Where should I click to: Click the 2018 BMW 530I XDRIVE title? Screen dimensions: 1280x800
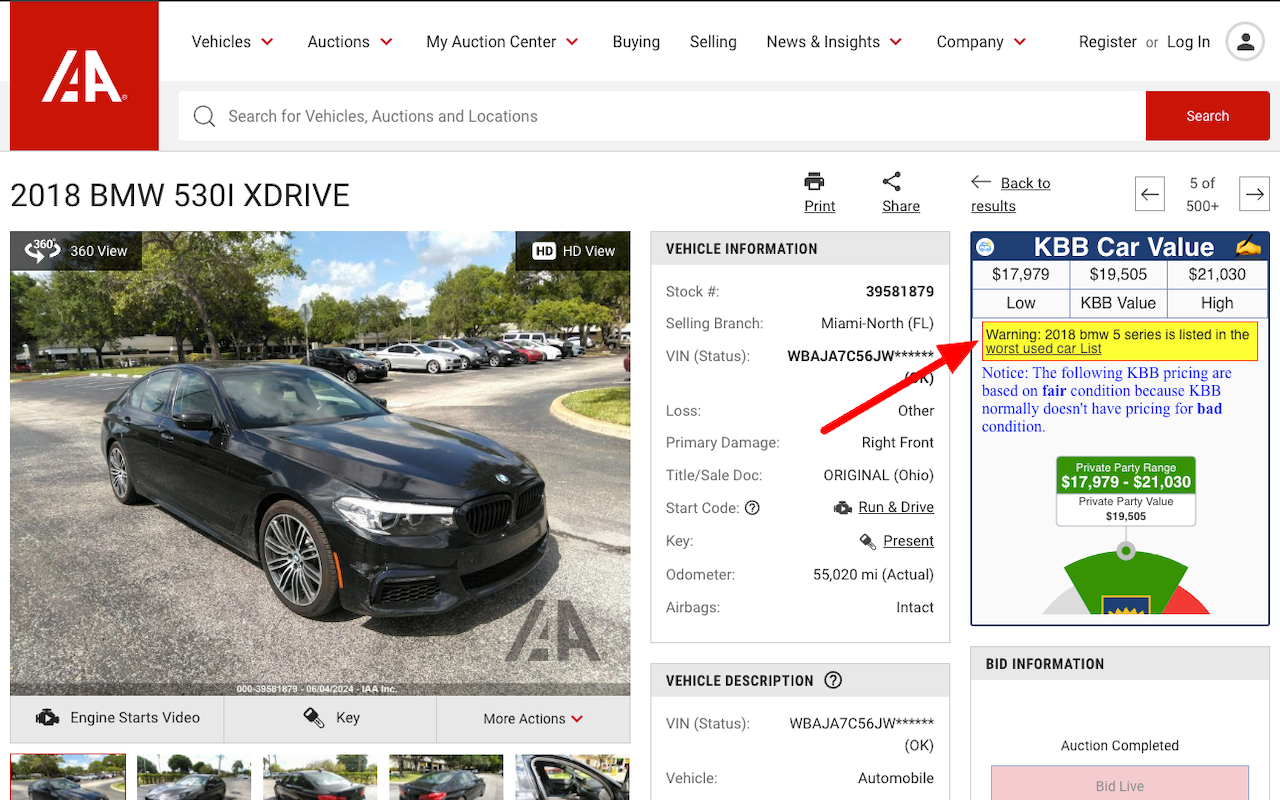180,195
